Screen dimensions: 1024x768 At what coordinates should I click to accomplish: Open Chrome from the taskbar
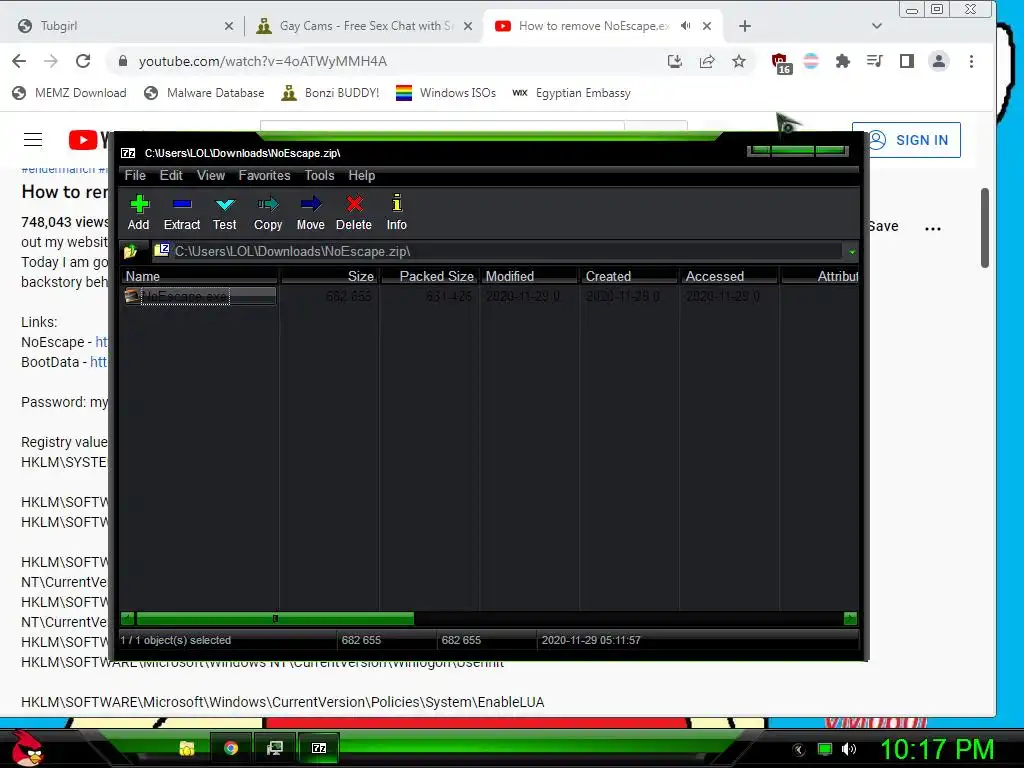pos(231,748)
